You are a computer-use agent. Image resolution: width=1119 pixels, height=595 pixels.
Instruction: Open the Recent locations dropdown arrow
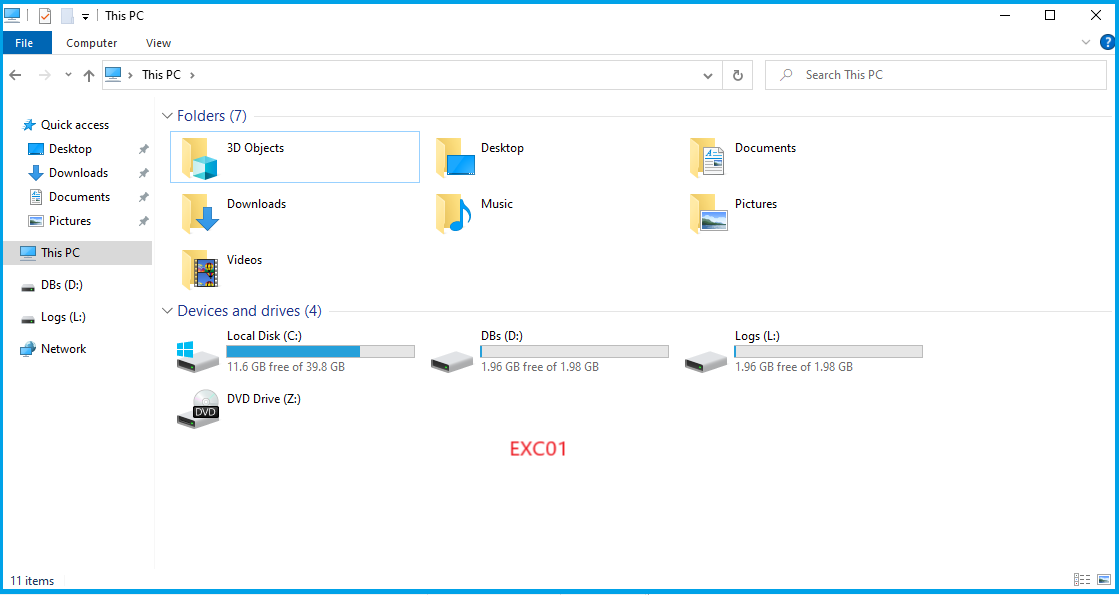(68, 75)
